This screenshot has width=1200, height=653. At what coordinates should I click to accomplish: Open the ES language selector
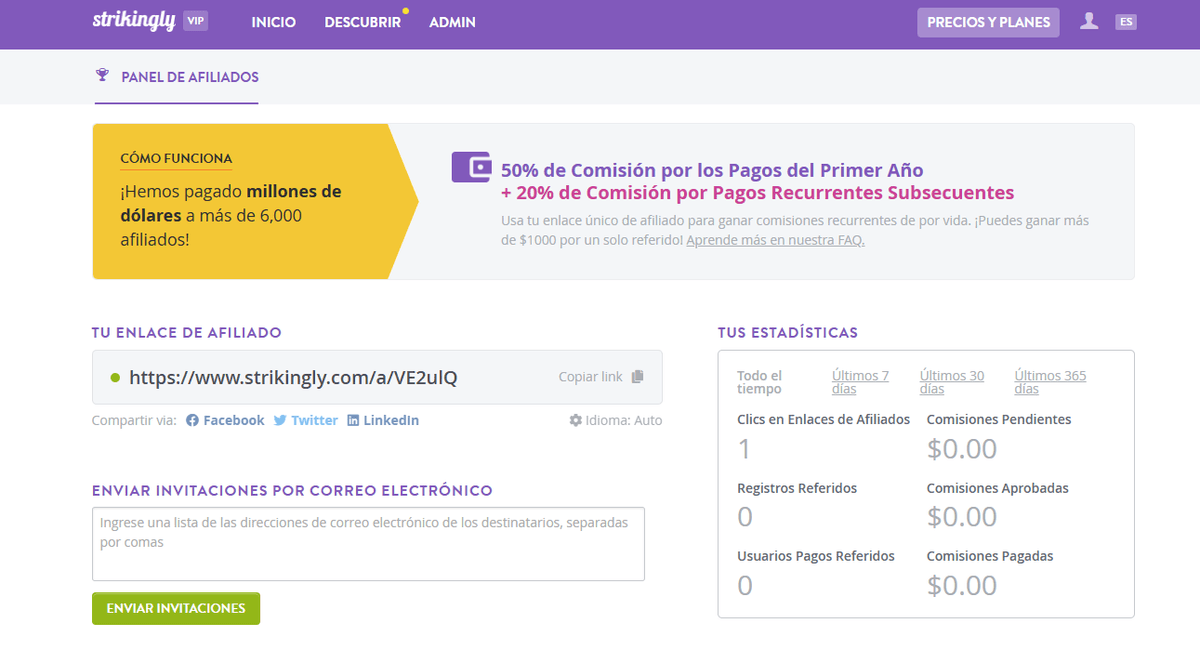pyautogui.click(x=1126, y=20)
